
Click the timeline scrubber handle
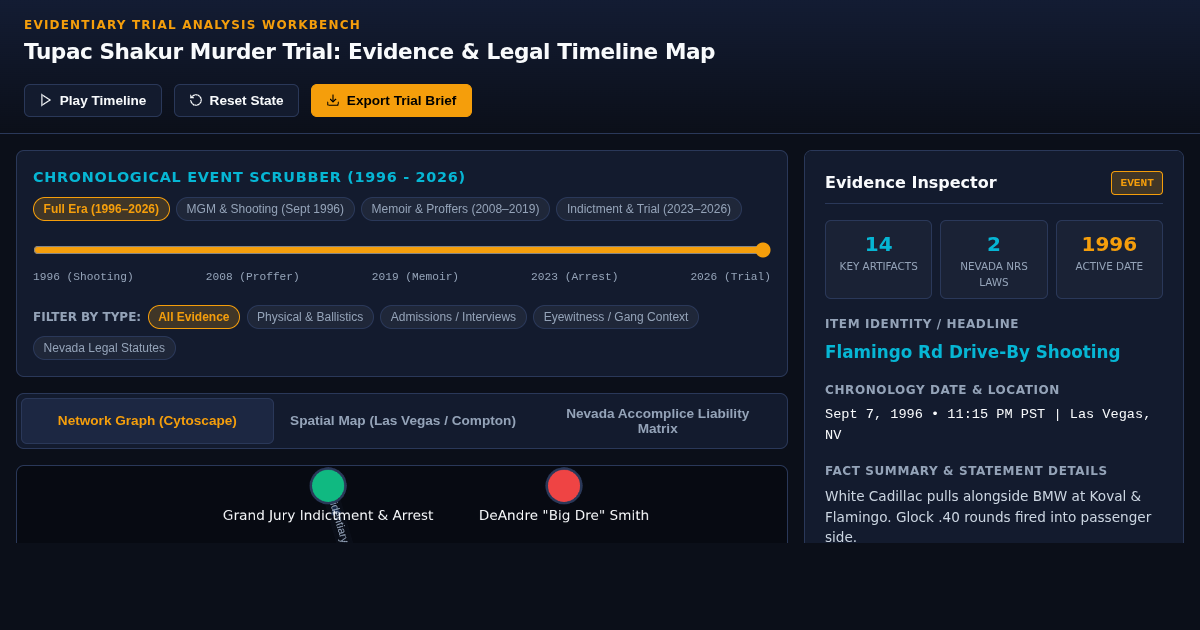point(763,250)
